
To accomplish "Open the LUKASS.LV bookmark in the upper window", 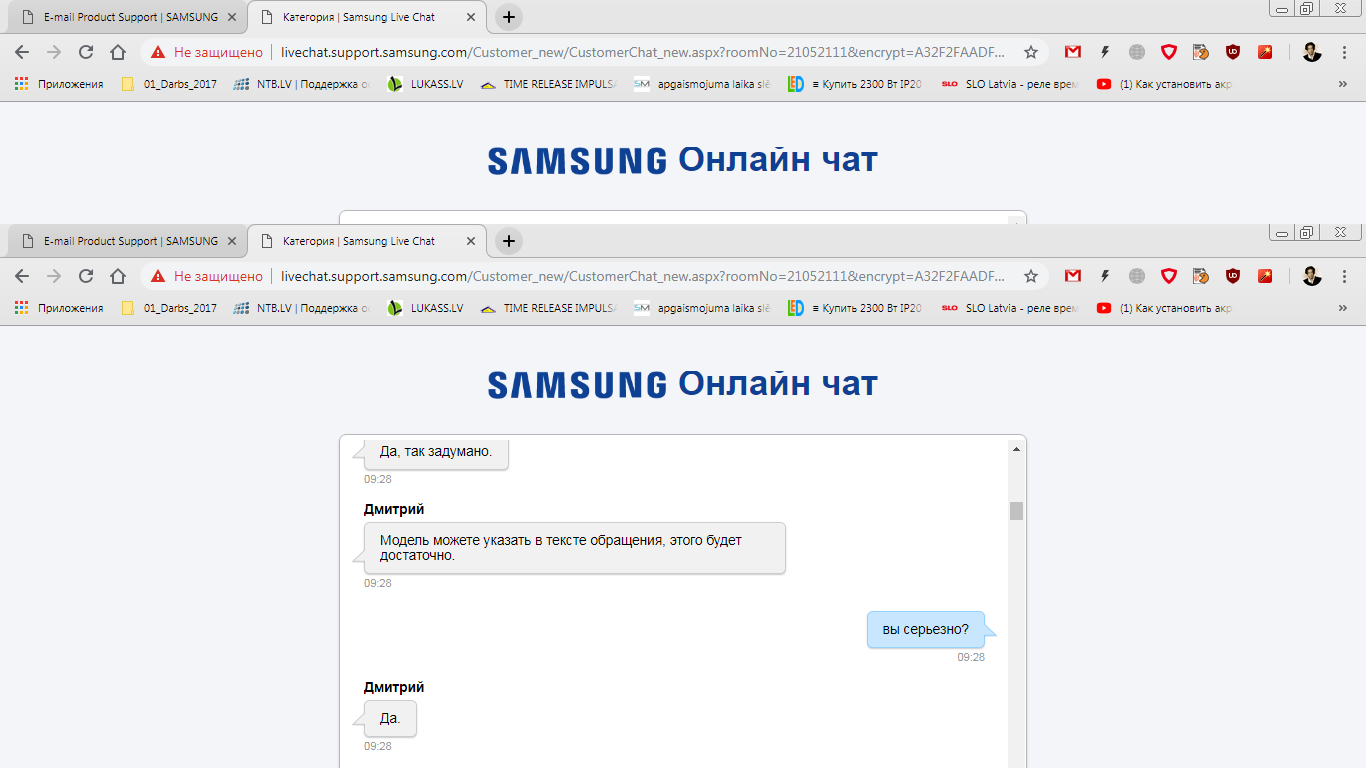I will pos(425,84).
